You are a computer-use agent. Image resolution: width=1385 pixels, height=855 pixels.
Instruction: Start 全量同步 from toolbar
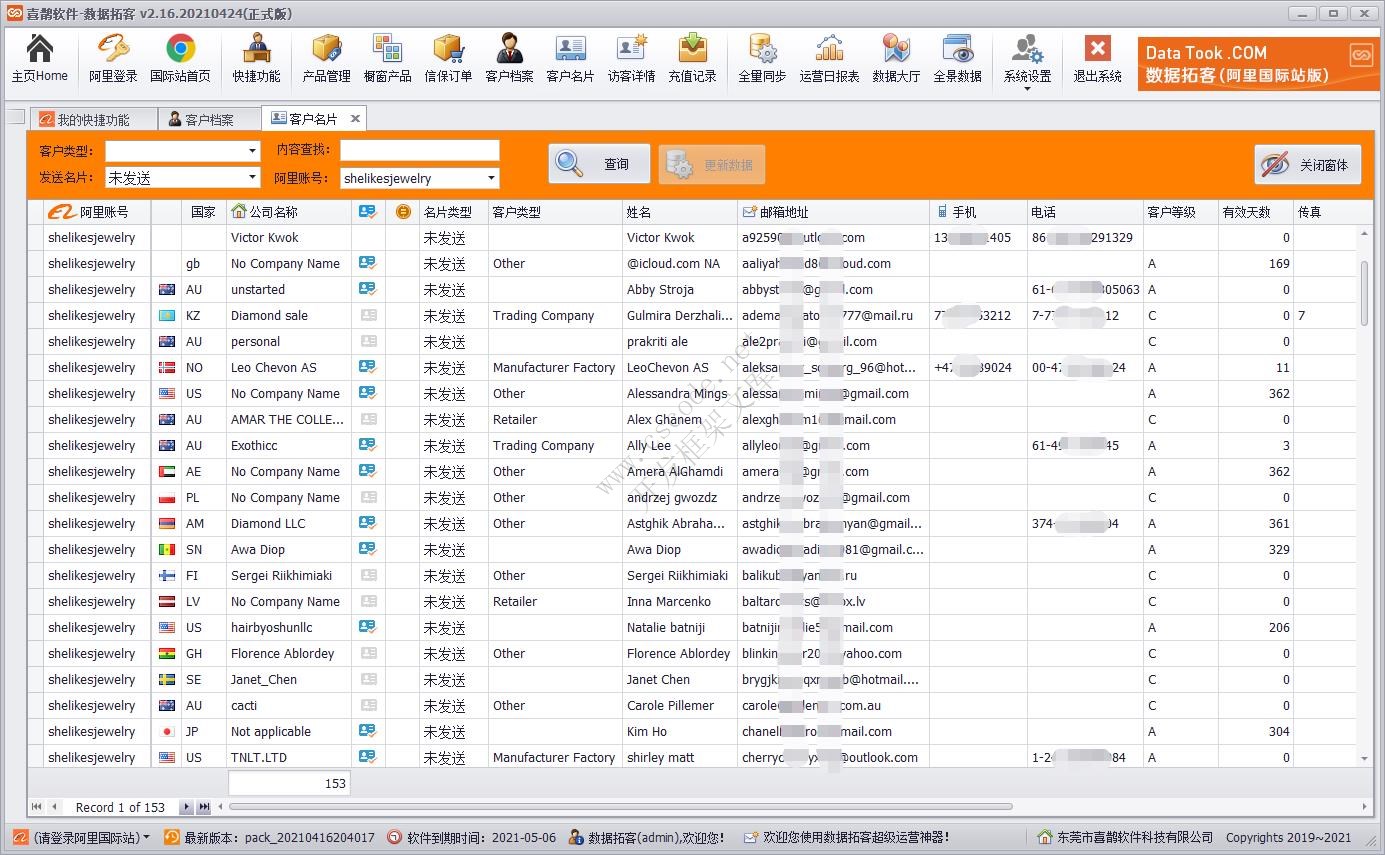[x=762, y=59]
